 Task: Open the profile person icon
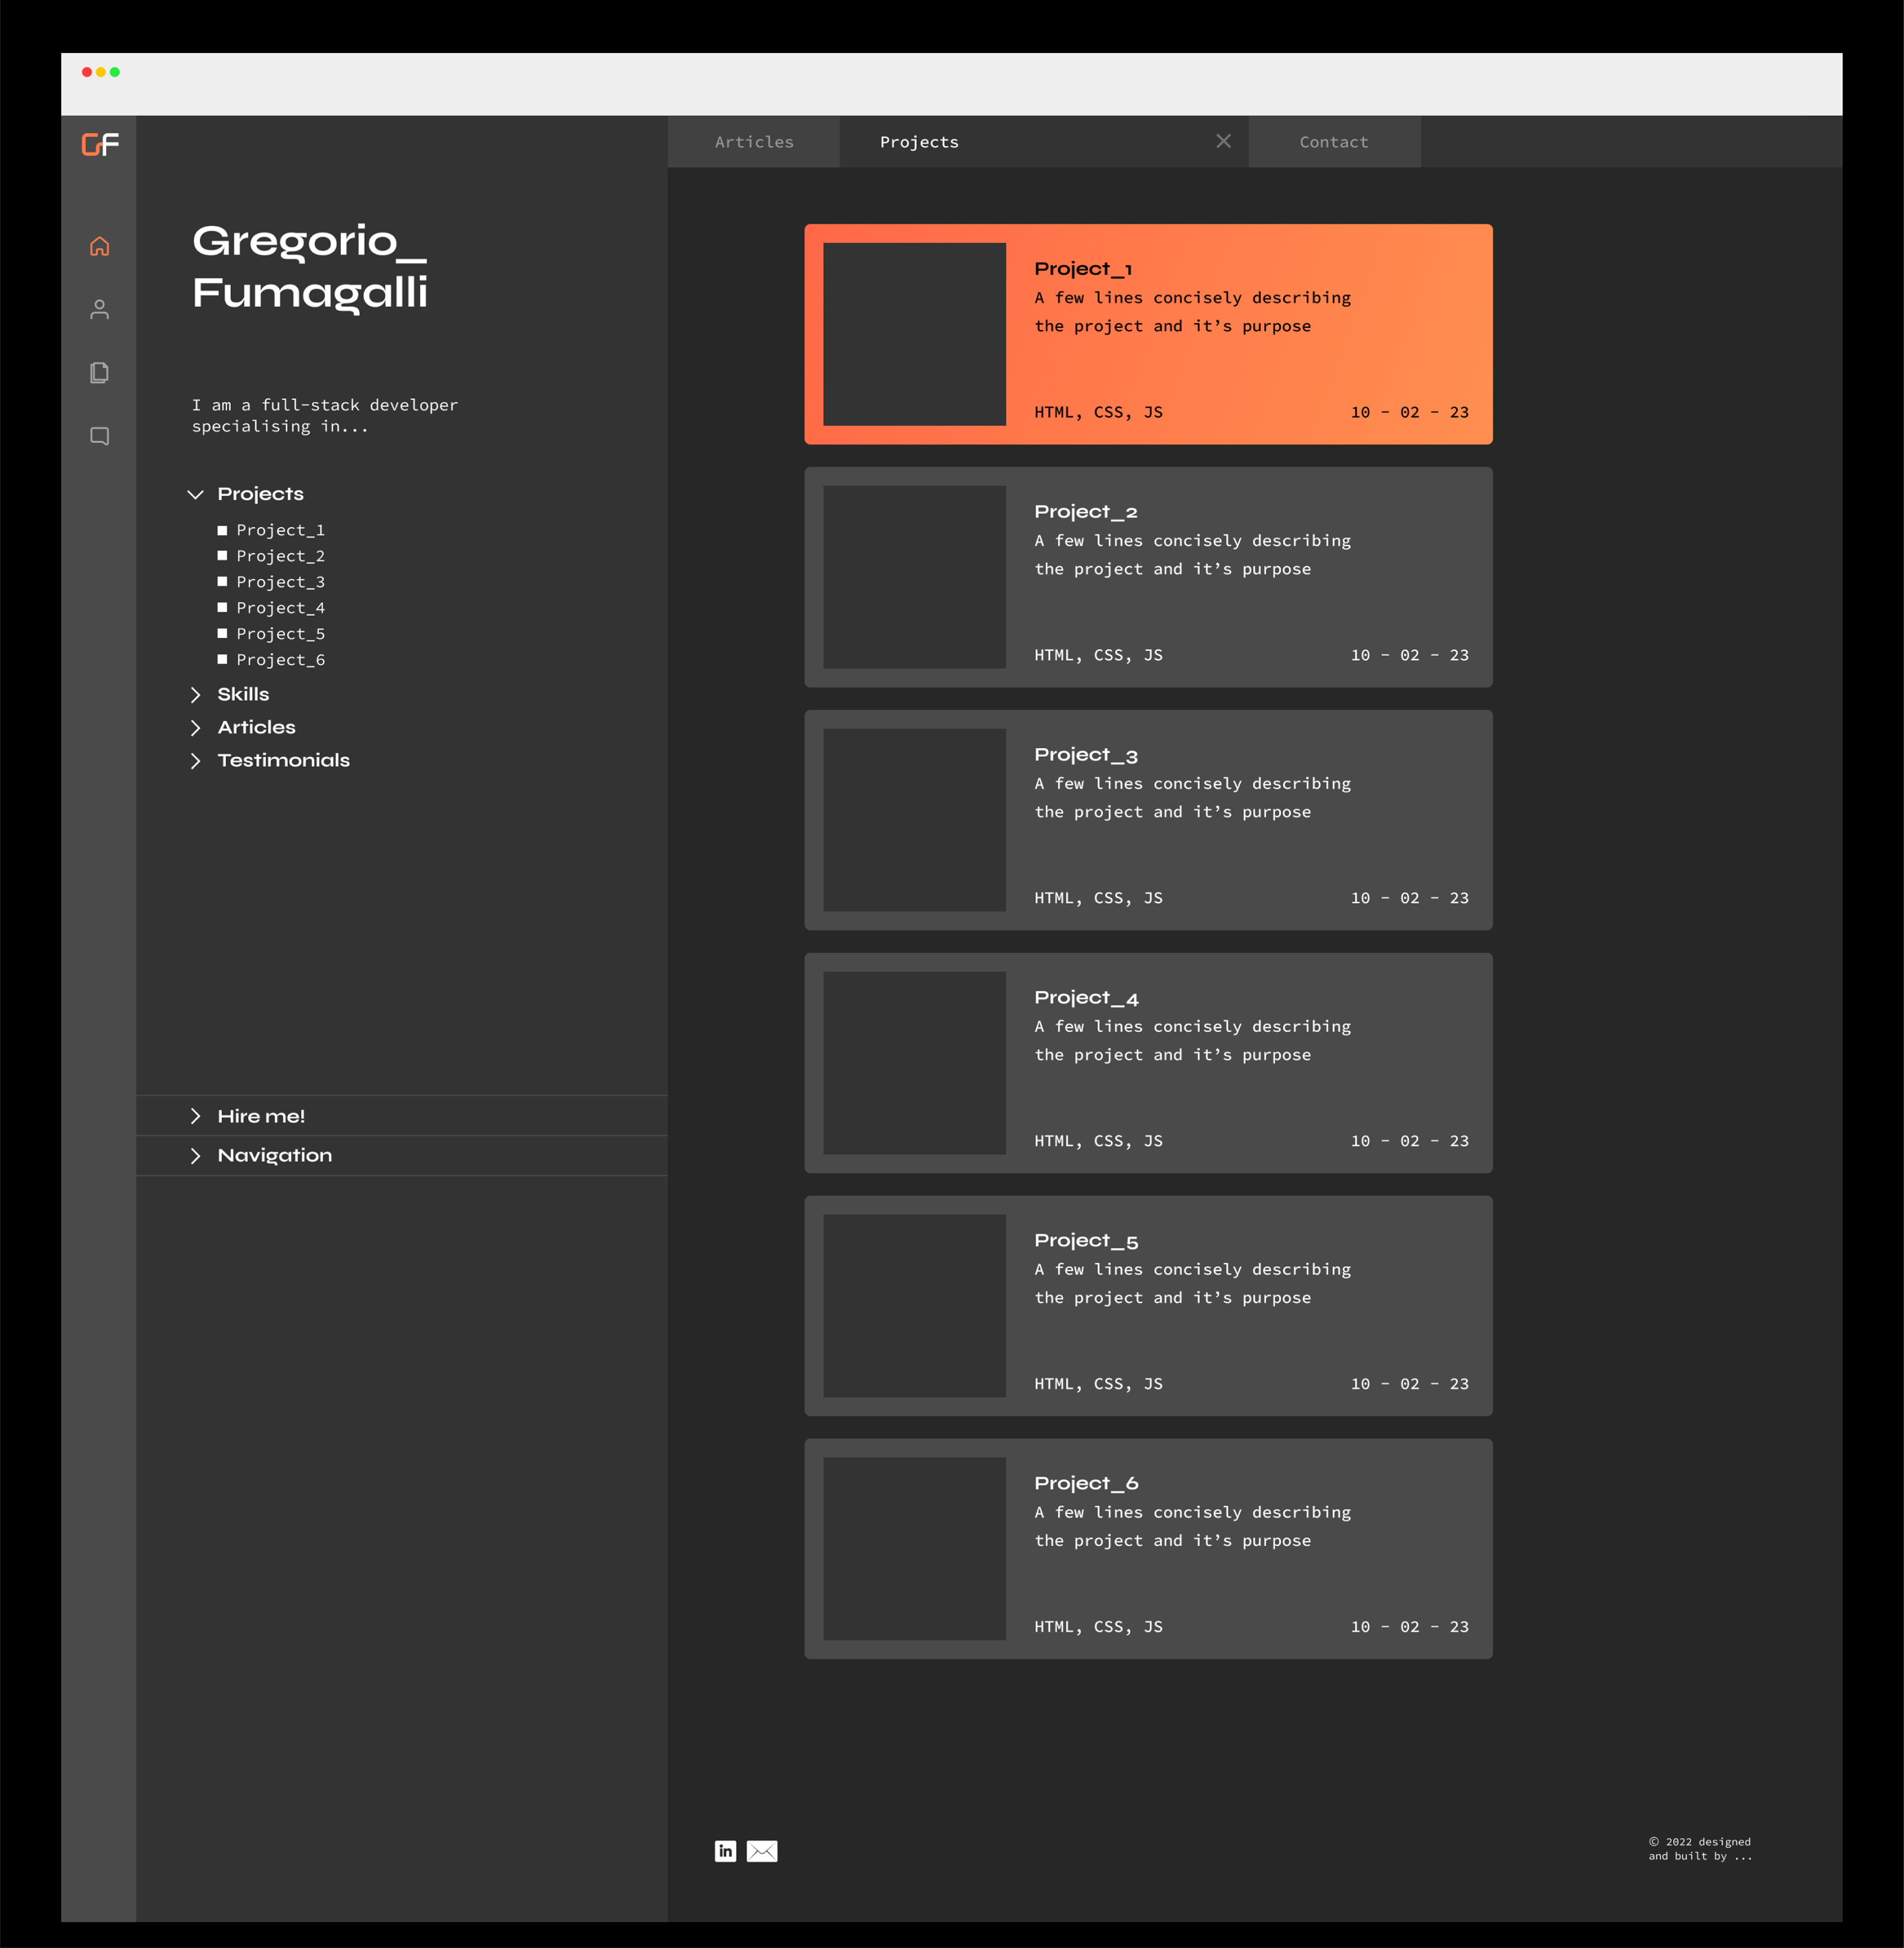click(x=99, y=309)
